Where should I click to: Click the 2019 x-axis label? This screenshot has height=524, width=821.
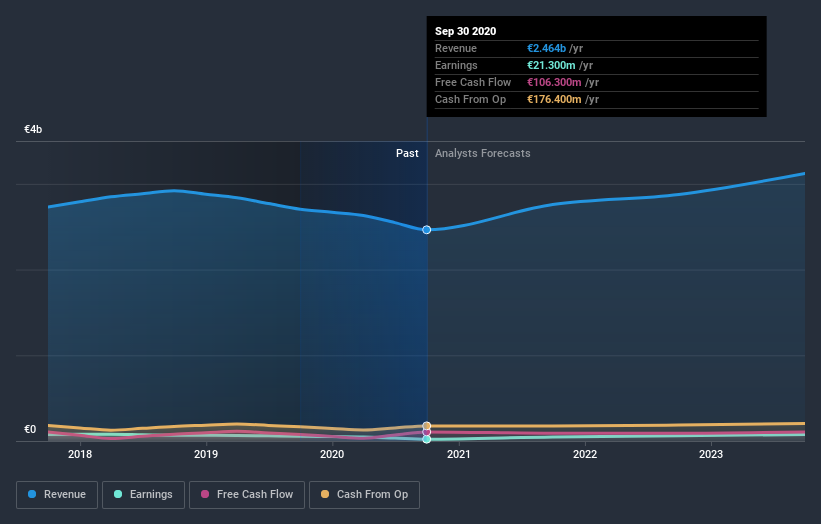click(x=206, y=454)
